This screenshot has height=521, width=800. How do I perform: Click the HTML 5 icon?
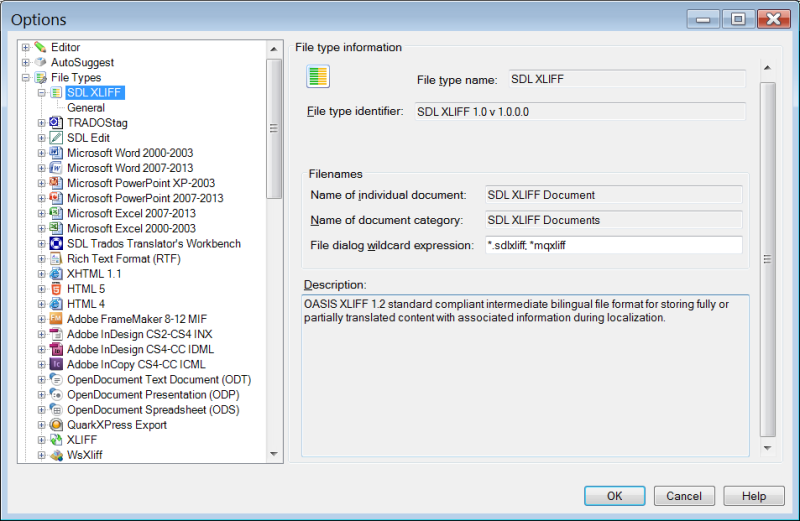(56, 289)
